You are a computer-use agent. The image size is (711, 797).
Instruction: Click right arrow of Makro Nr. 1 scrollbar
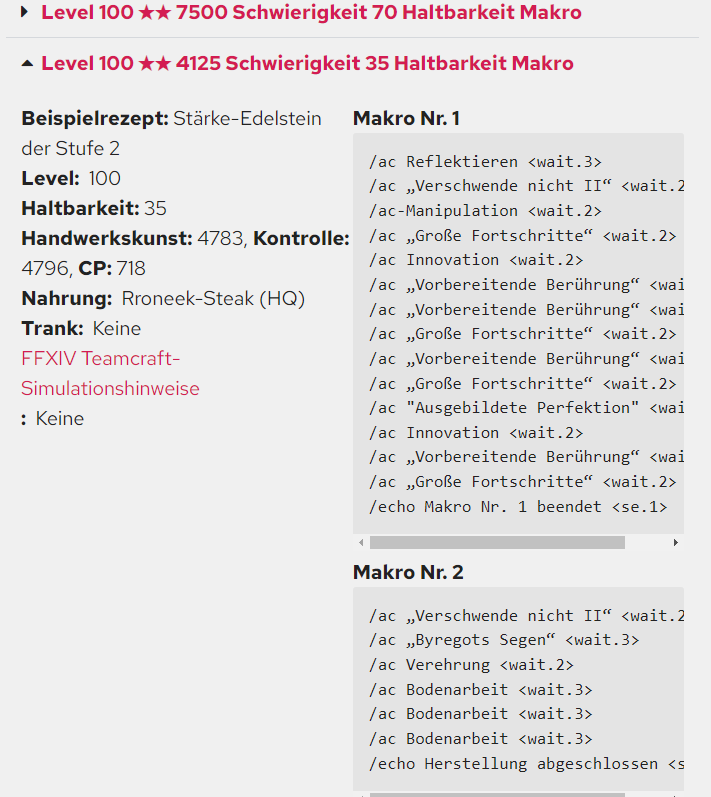(x=676, y=542)
